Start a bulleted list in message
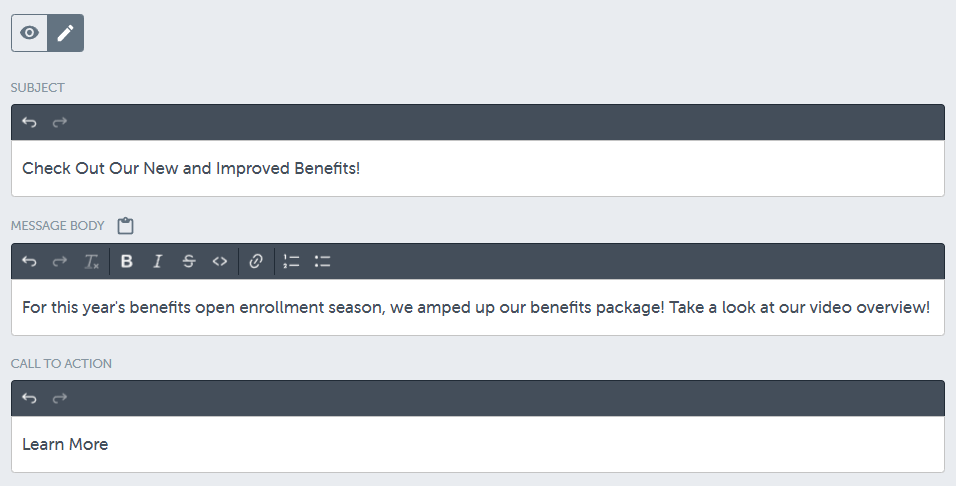 coord(322,261)
